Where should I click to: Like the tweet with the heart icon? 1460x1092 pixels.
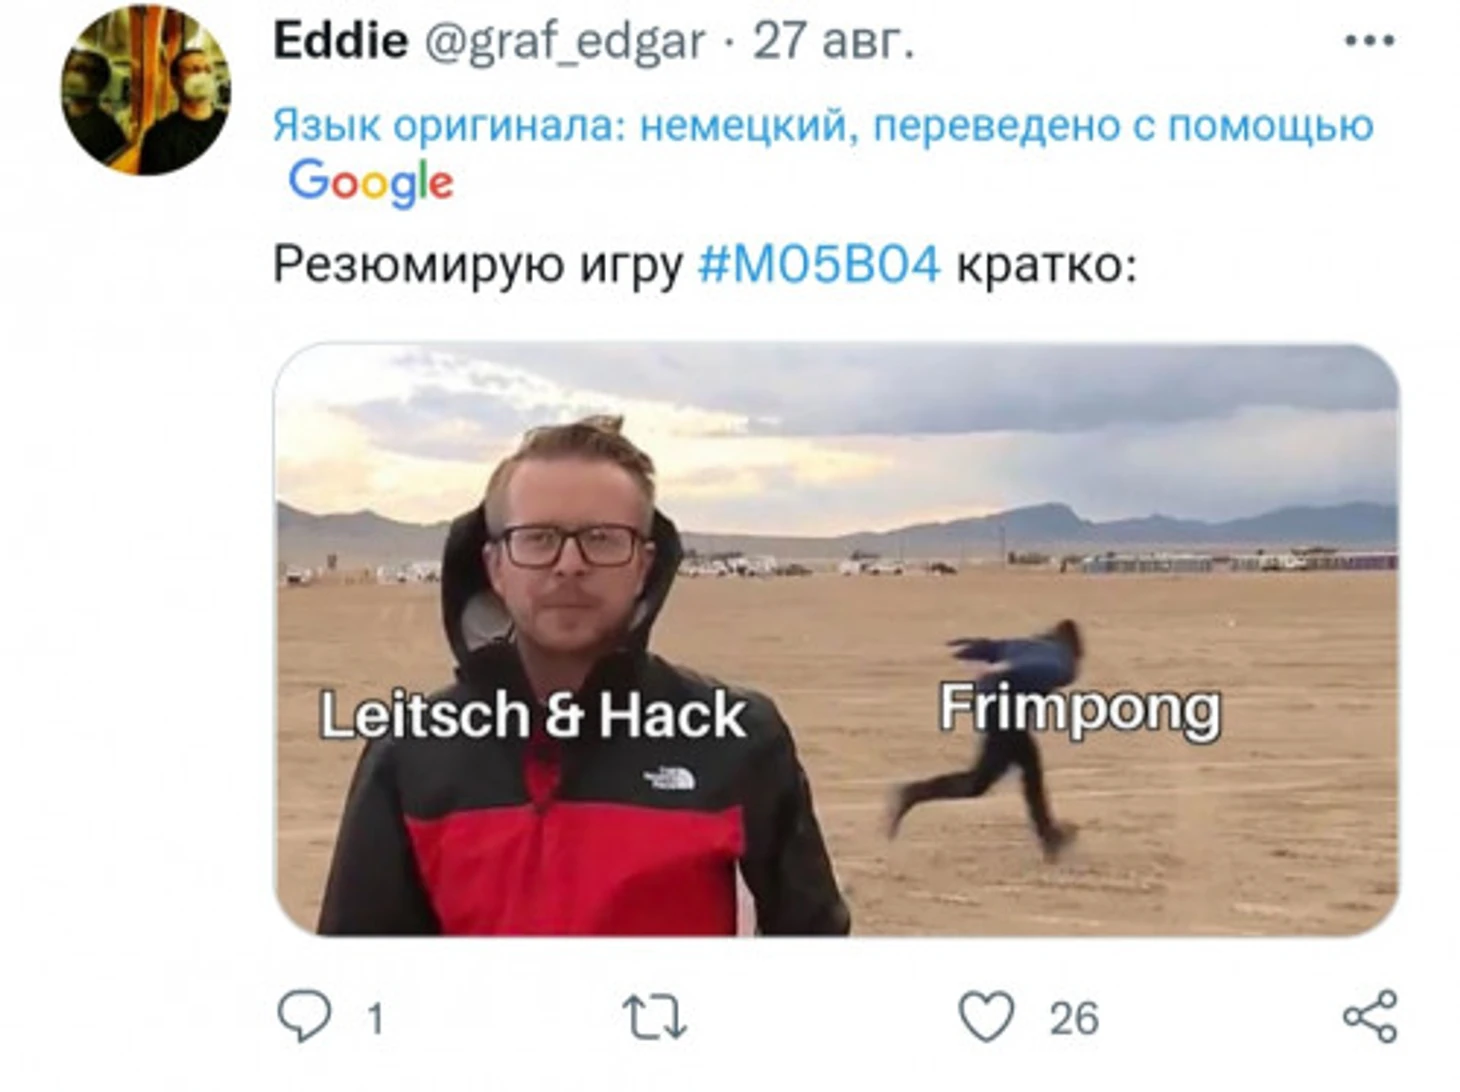[x=986, y=1016]
